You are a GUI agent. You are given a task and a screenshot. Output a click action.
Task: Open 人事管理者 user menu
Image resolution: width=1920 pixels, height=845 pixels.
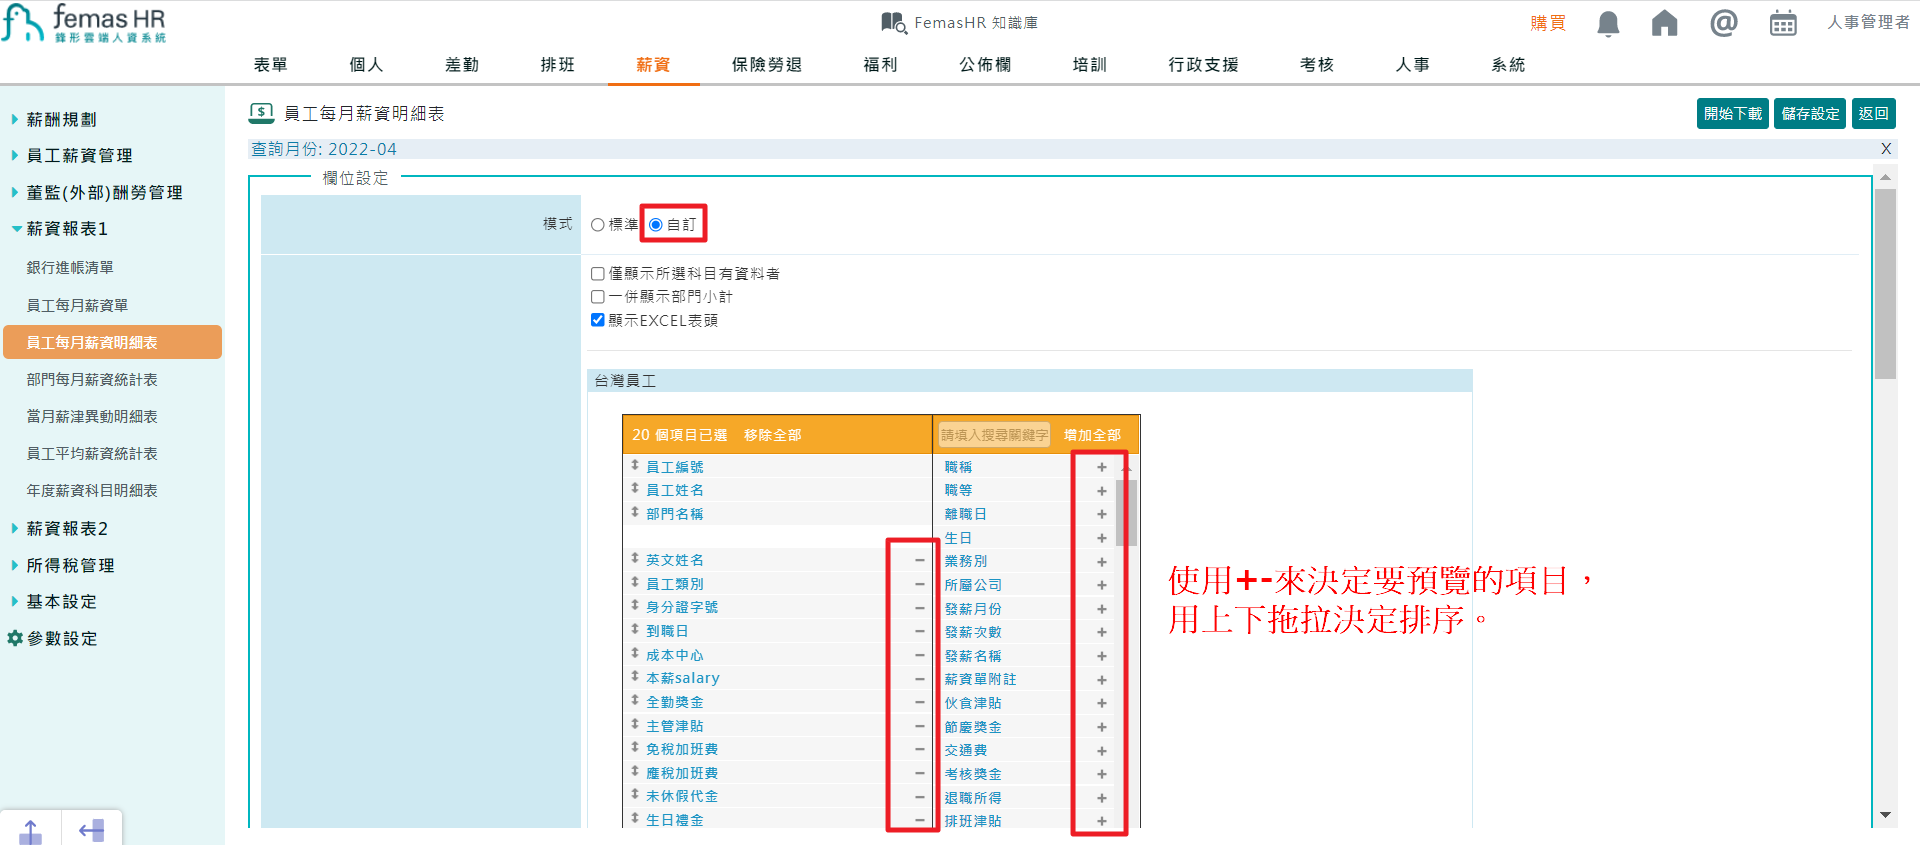1868,22
